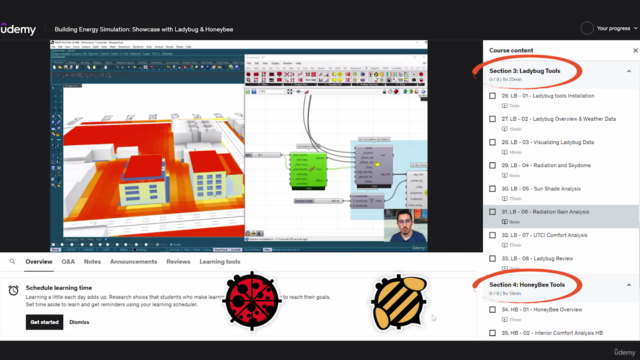Screen dimensions: 640x360
Task: Click the Schedule learning time heading
Action: (x=59, y=288)
